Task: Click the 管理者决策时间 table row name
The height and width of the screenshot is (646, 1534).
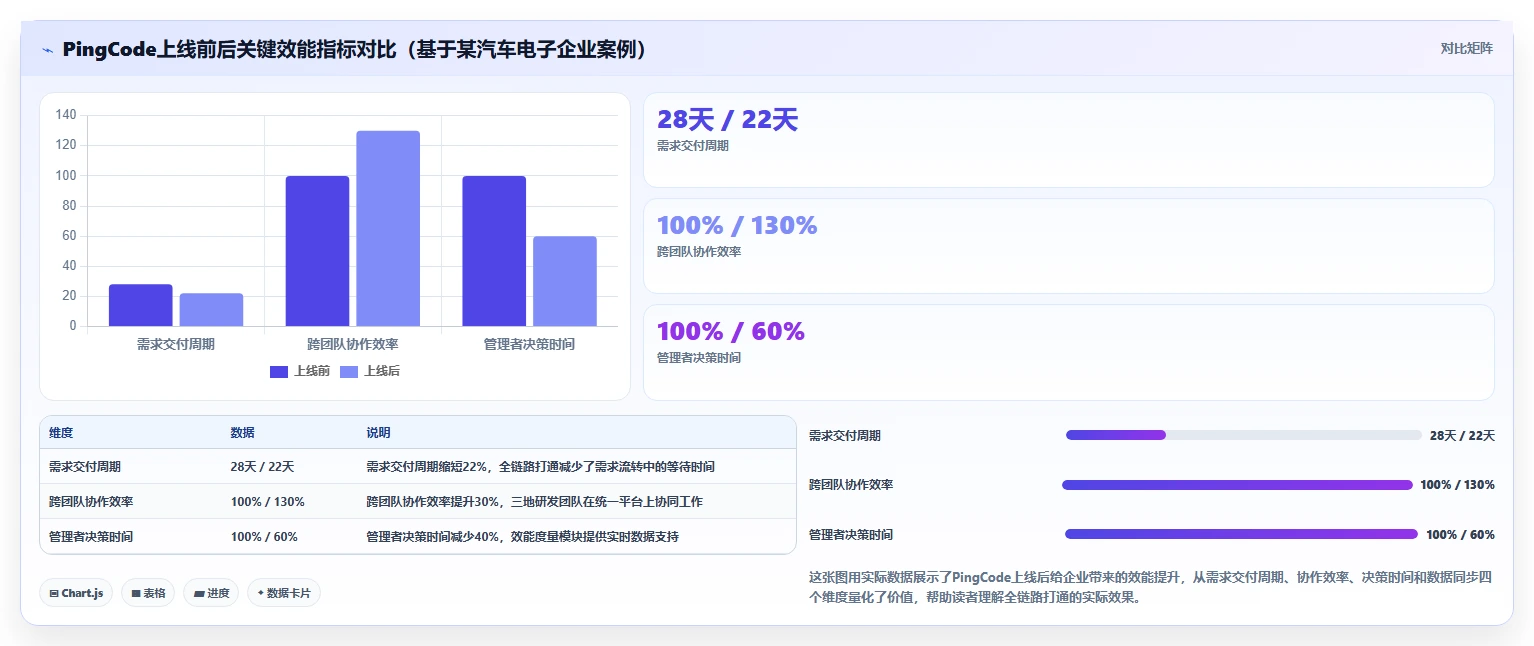Action: click(91, 537)
